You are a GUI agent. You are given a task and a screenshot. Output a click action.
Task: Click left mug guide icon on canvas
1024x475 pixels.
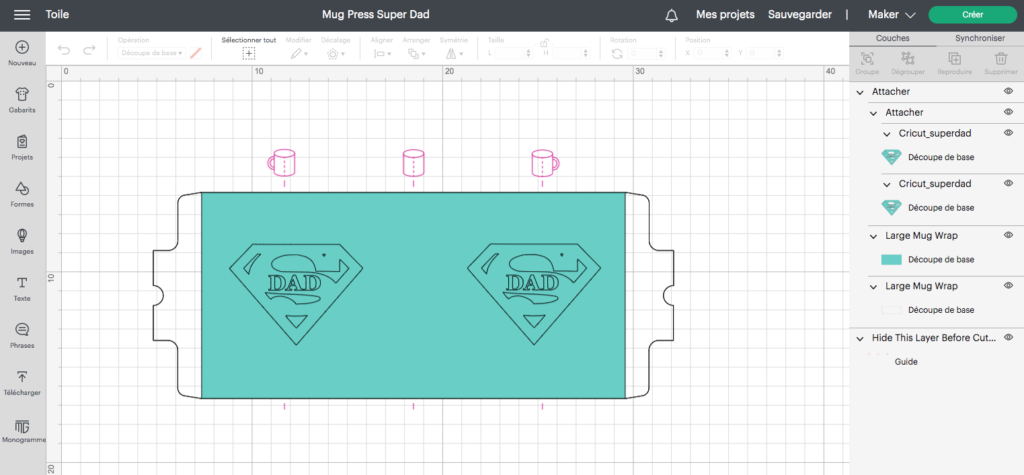(281, 163)
